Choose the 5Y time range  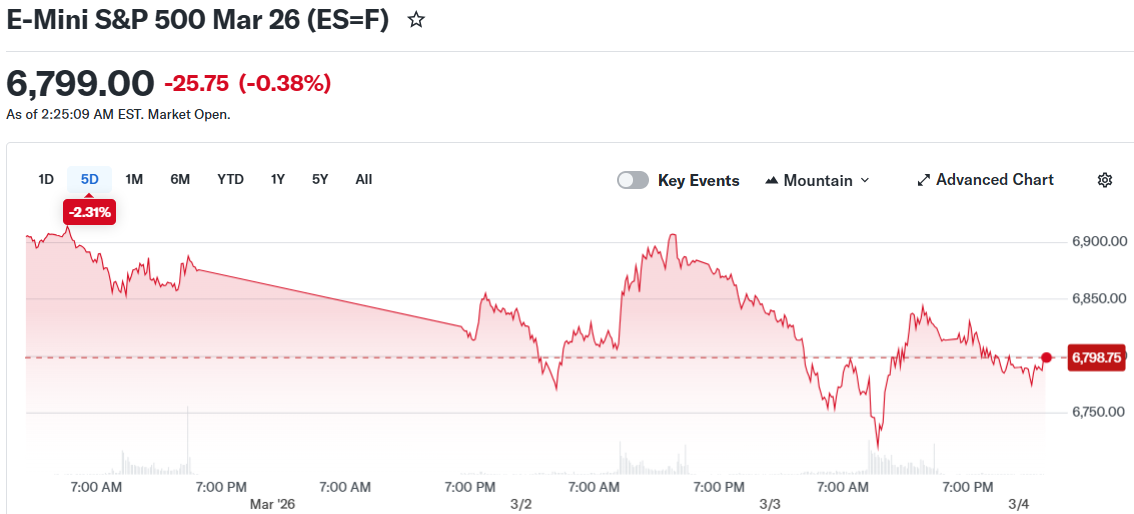(319, 179)
